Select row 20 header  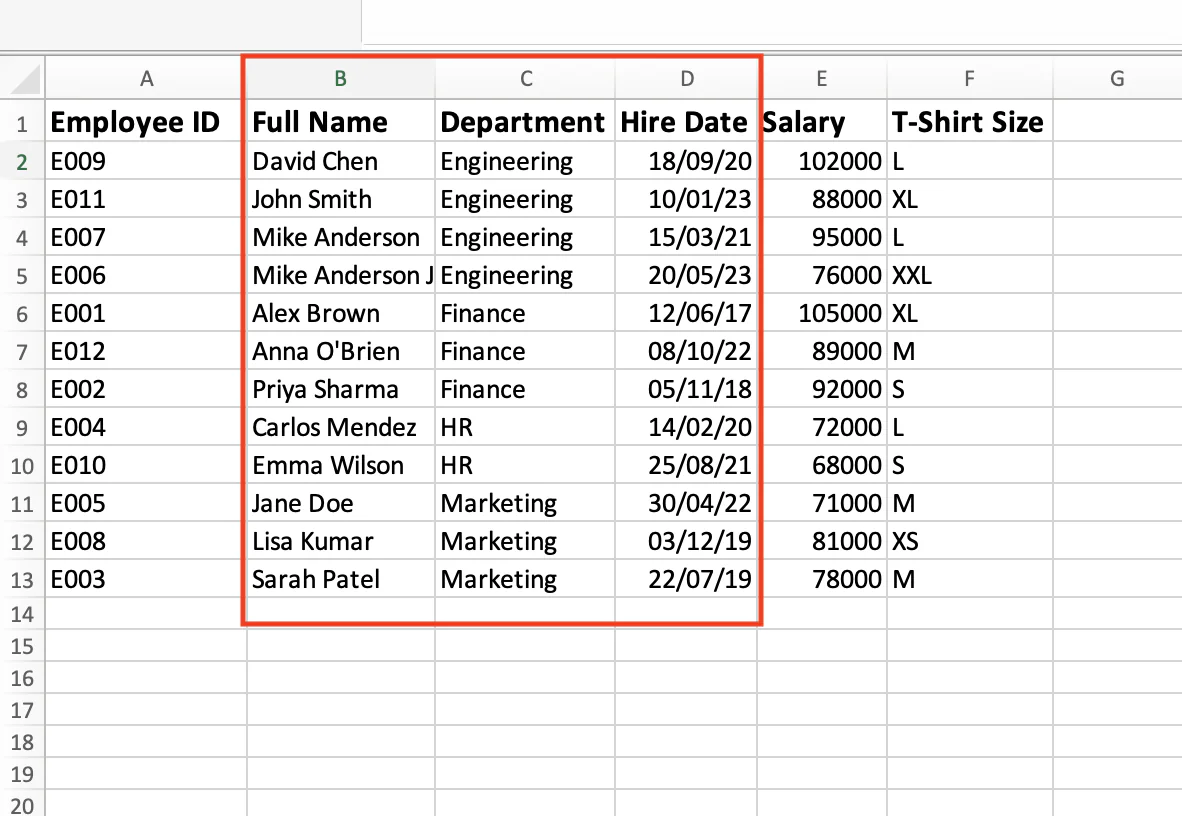(22, 805)
